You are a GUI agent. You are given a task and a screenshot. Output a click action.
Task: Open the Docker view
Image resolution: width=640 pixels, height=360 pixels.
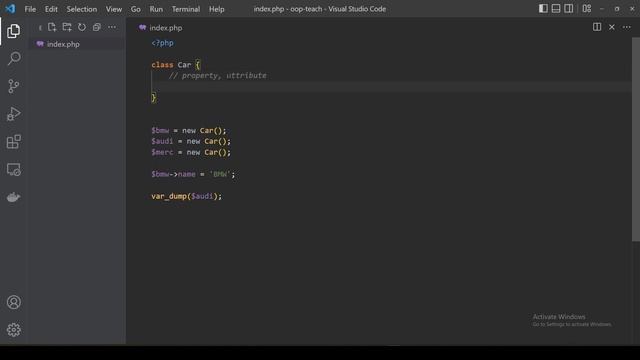click(x=13, y=197)
